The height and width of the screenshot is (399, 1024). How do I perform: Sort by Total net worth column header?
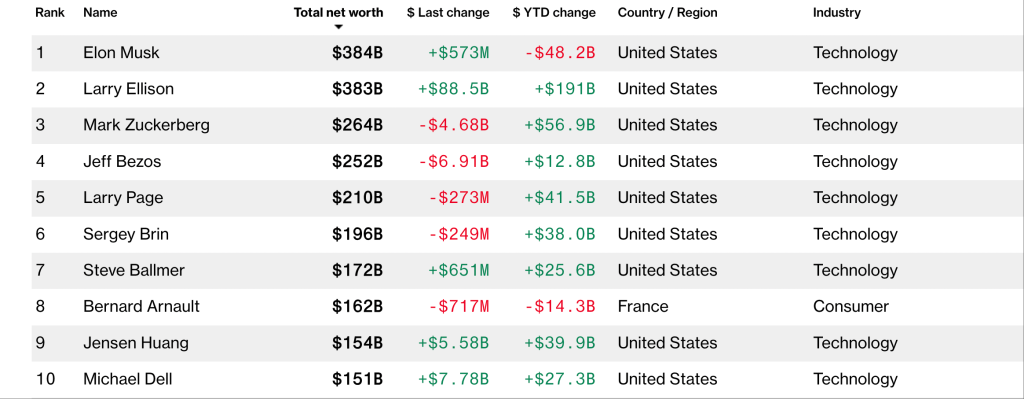coord(338,12)
